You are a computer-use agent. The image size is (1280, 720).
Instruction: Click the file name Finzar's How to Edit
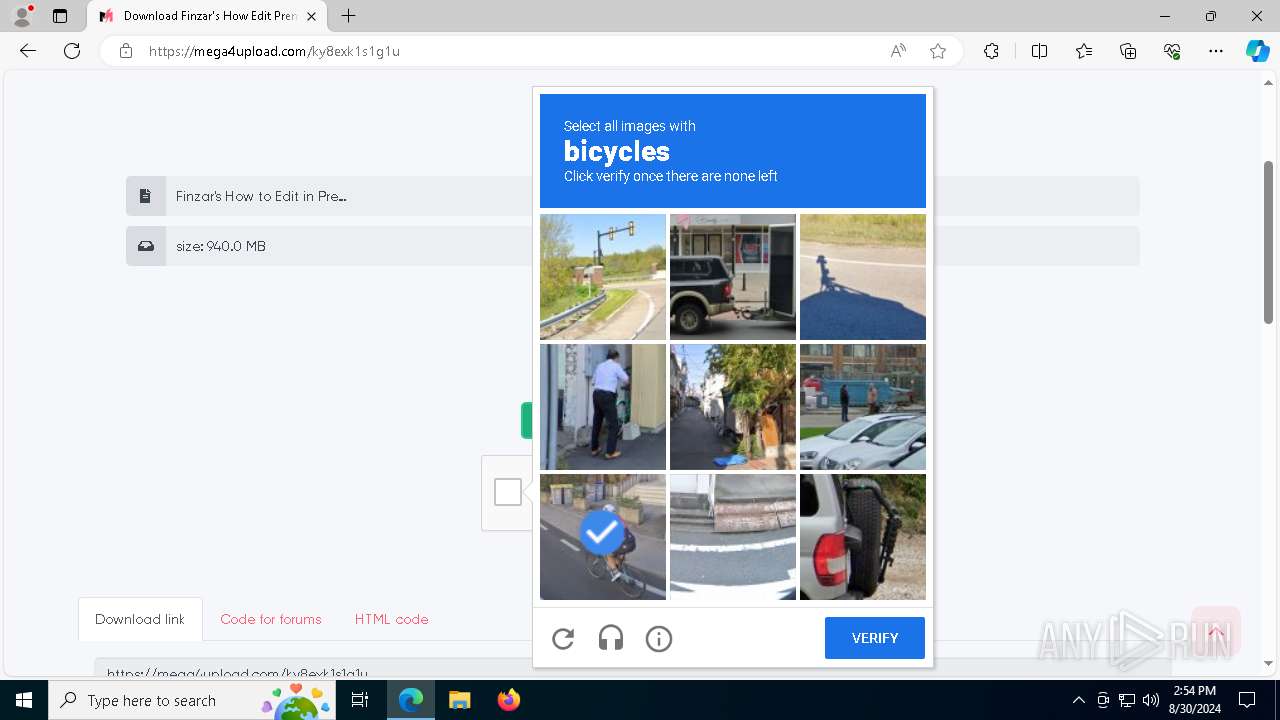[261, 196]
